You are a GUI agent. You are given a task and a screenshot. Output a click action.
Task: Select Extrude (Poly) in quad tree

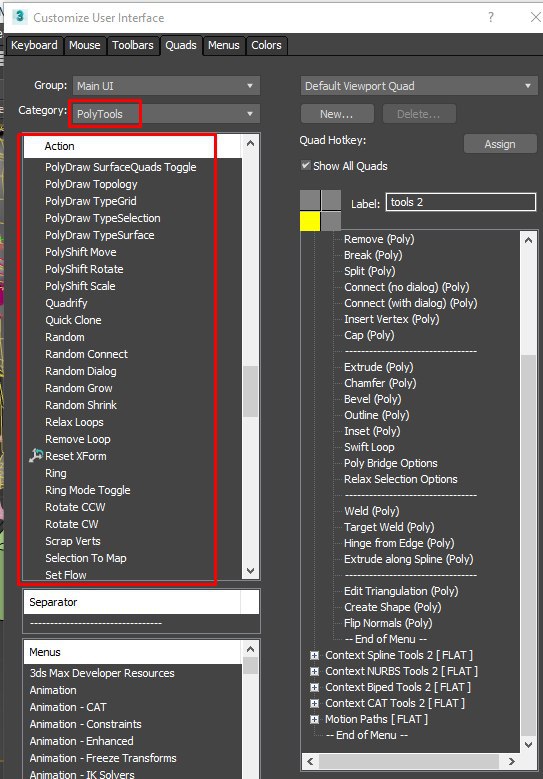pyautogui.click(x=379, y=367)
